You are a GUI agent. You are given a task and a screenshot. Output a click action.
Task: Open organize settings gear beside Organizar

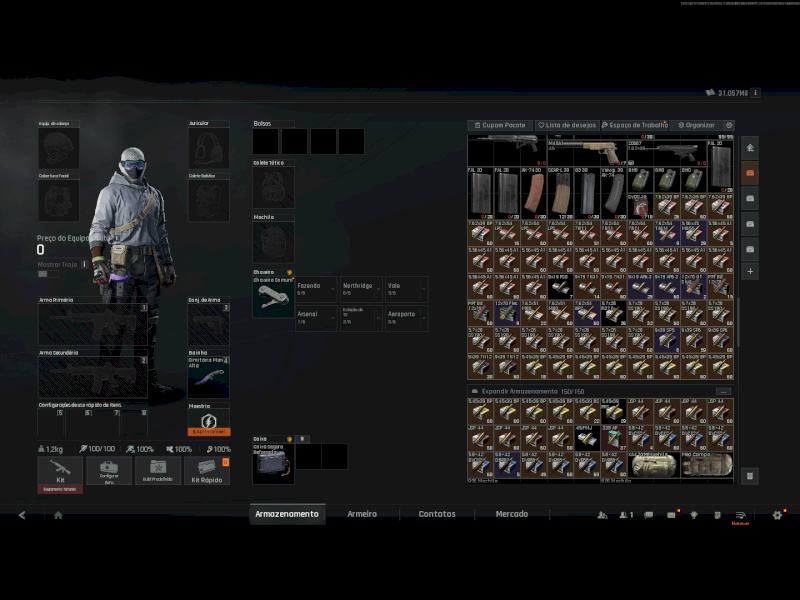click(x=729, y=125)
